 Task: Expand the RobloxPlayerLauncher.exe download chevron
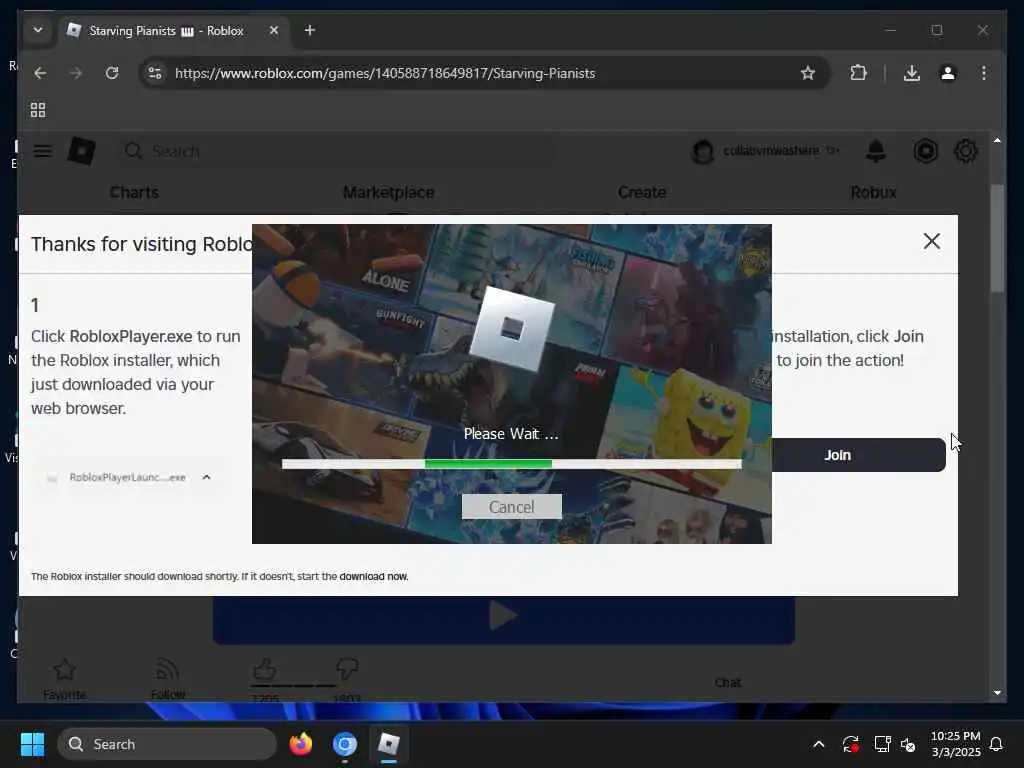[x=206, y=477]
